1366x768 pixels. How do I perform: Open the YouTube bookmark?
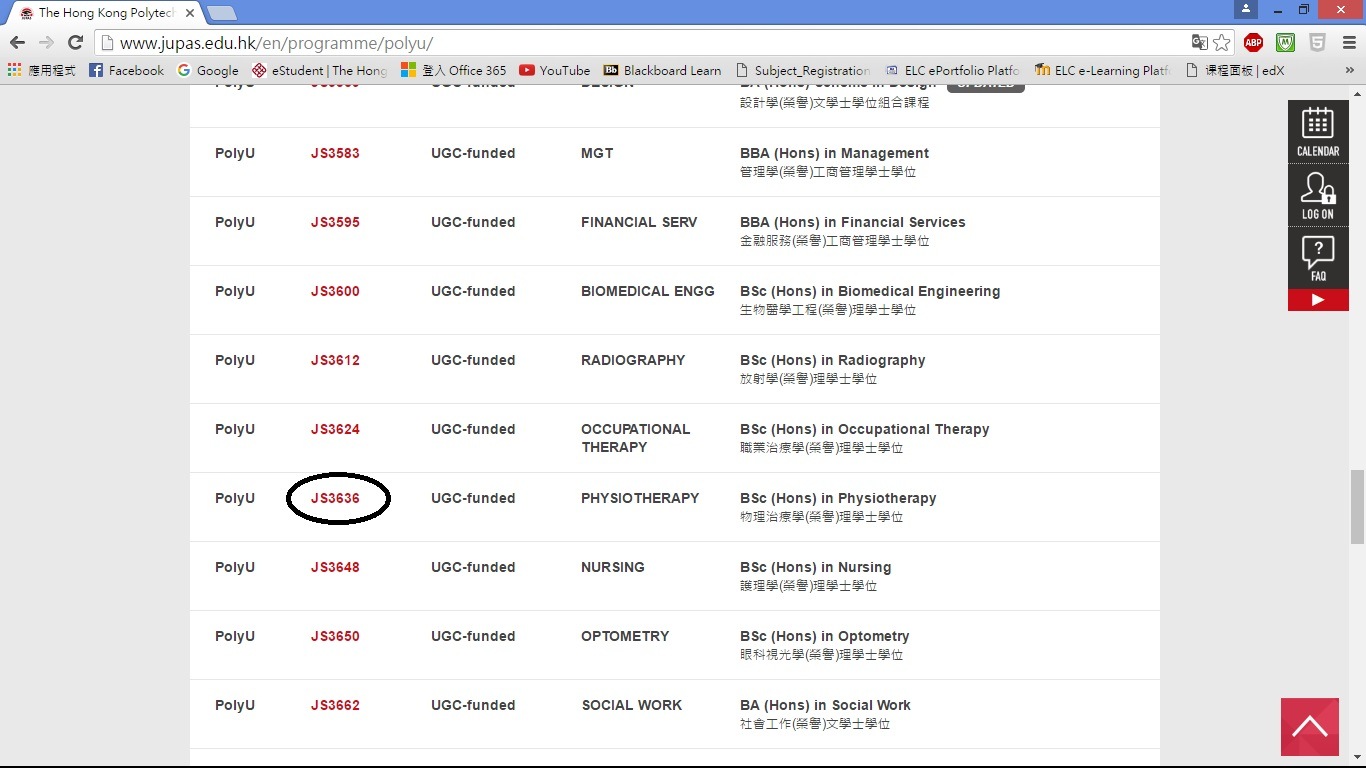(555, 70)
